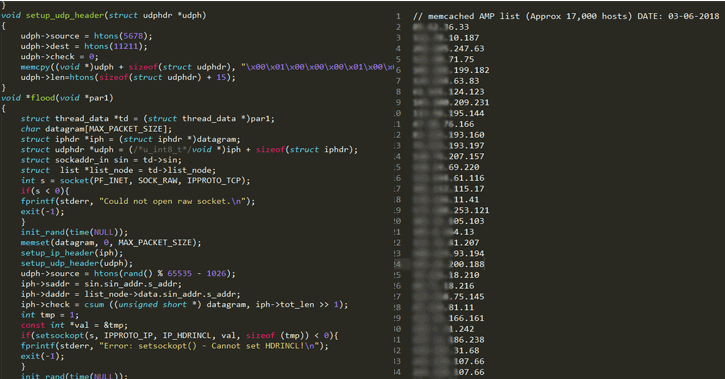
Task: Click the struct iphdr *iph declaration line
Action: 130,139
